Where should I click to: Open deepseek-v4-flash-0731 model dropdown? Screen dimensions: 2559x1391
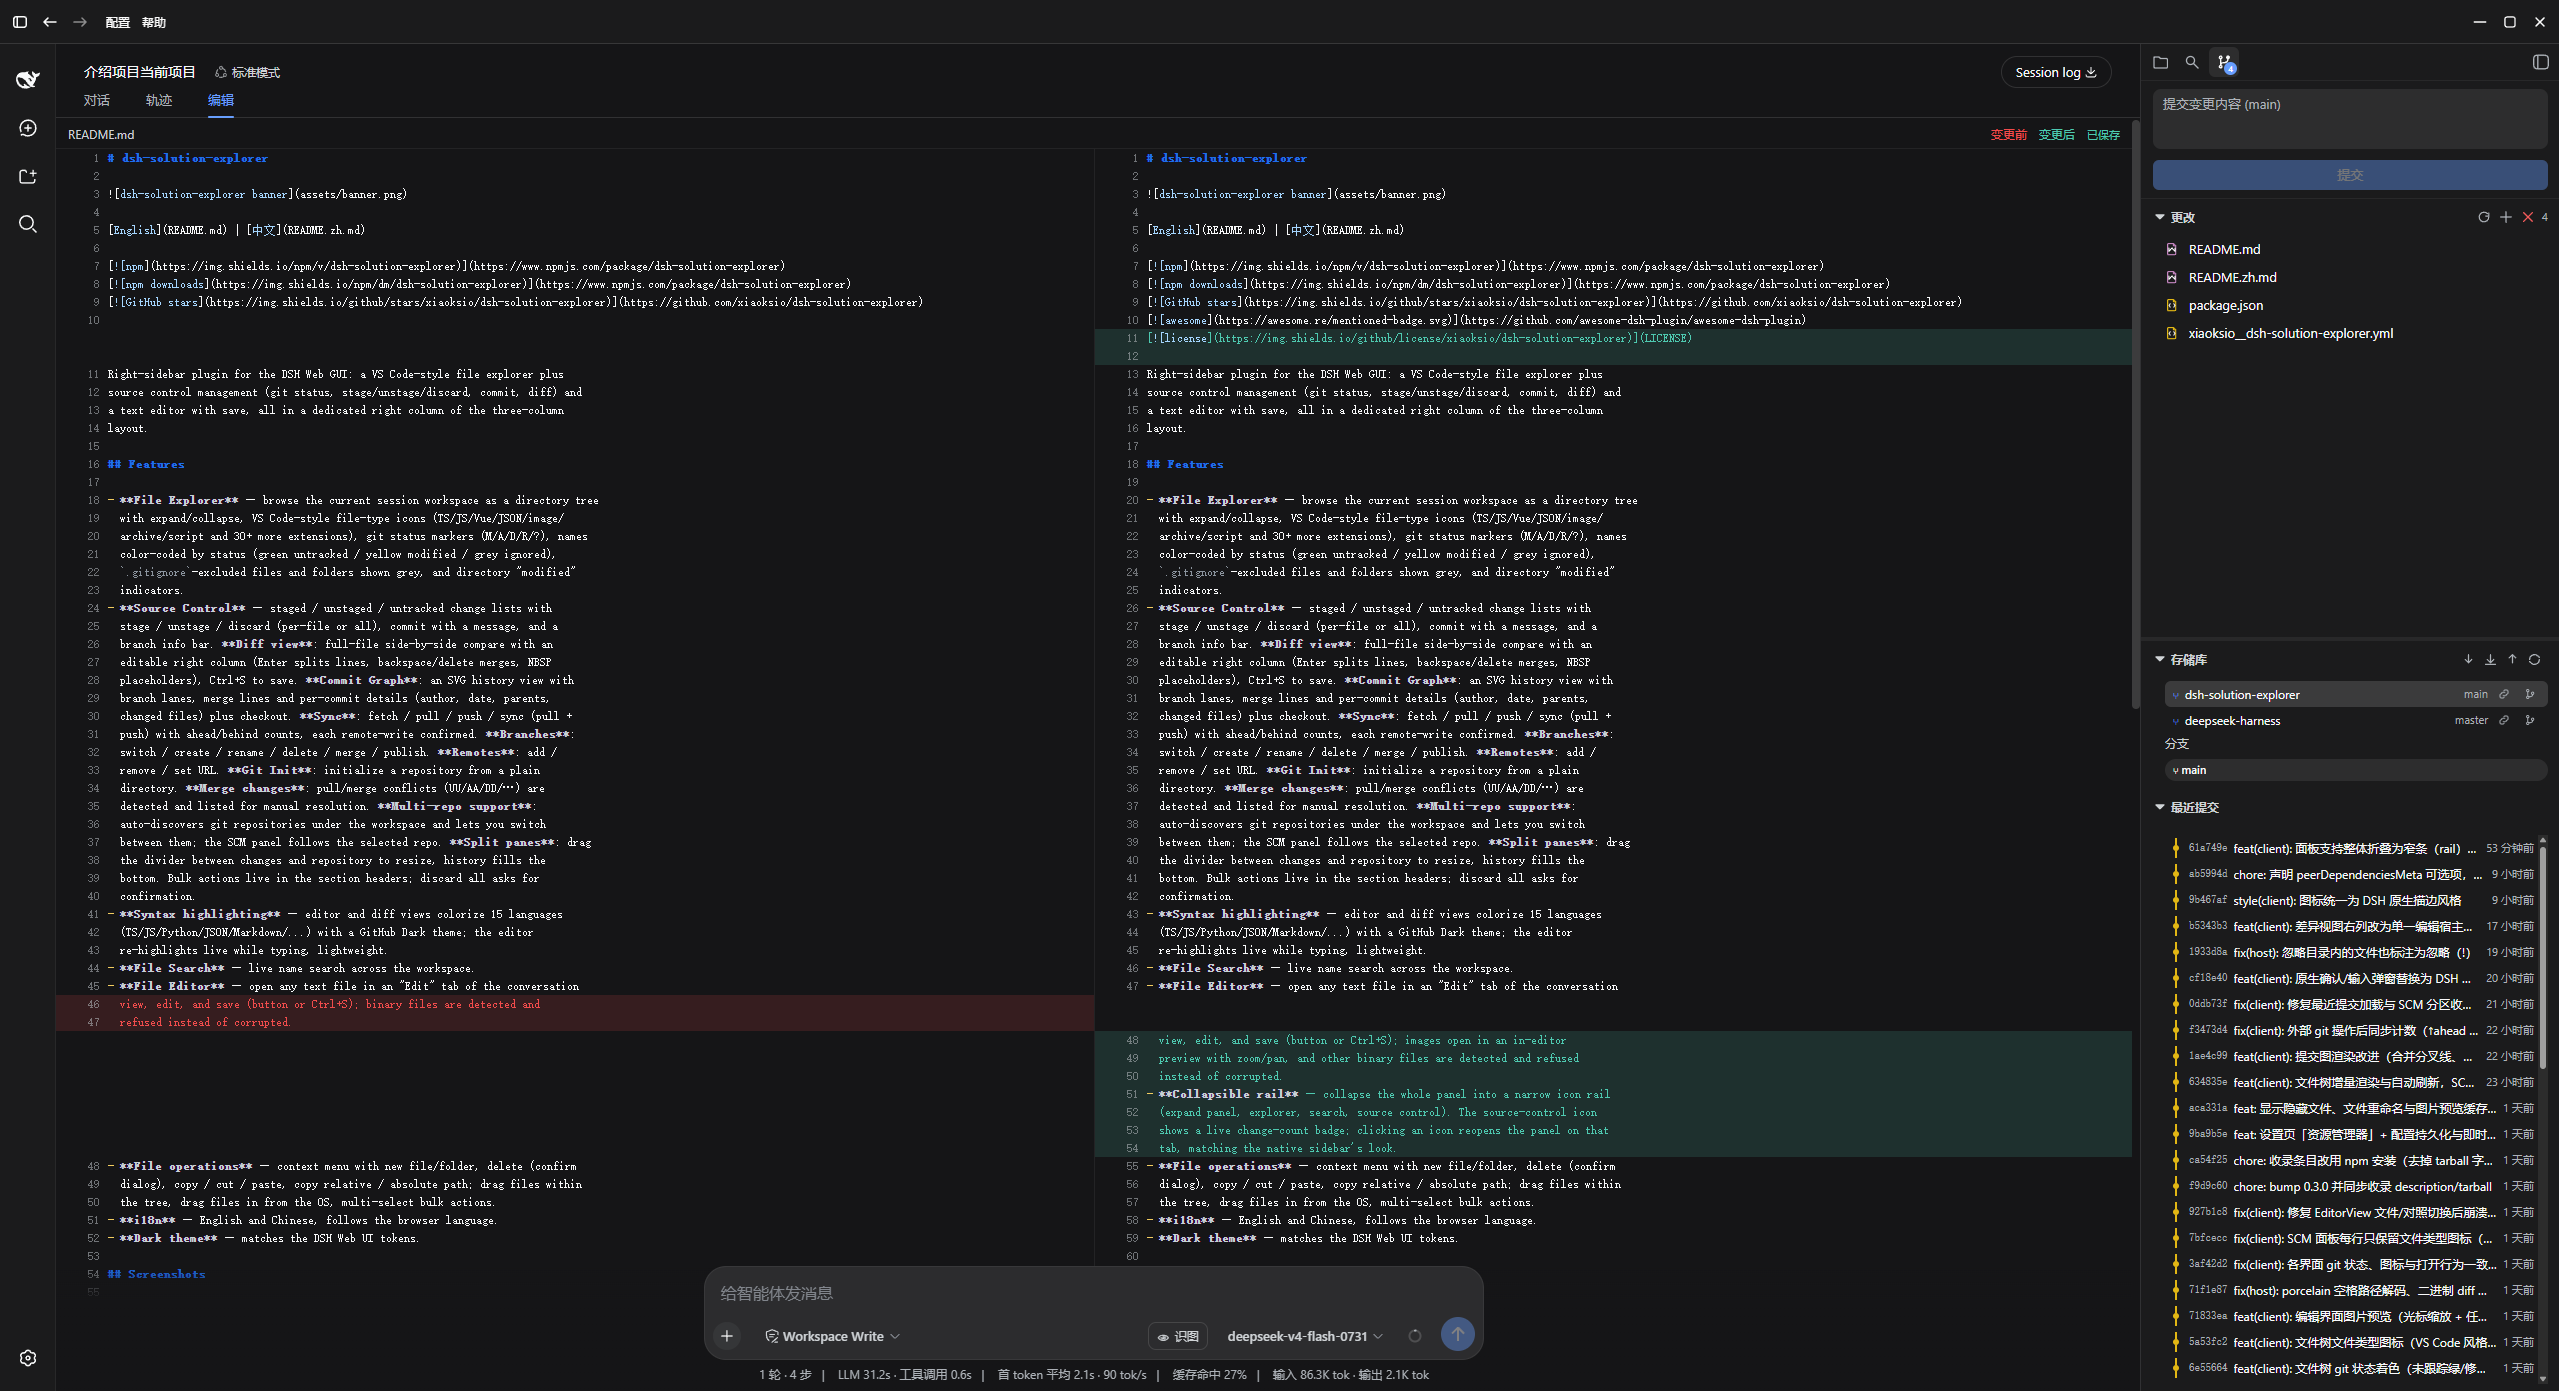click(1305, 1336)
